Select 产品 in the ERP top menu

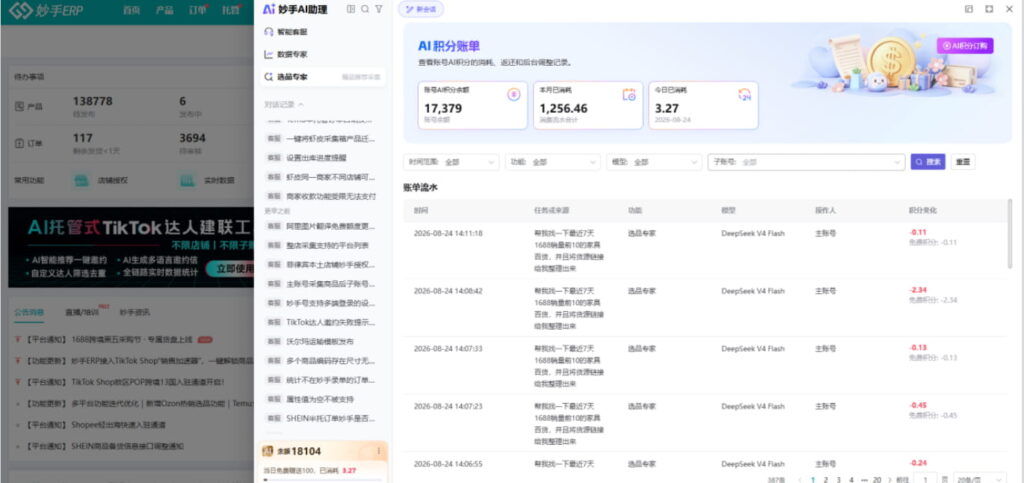[165, 10]
